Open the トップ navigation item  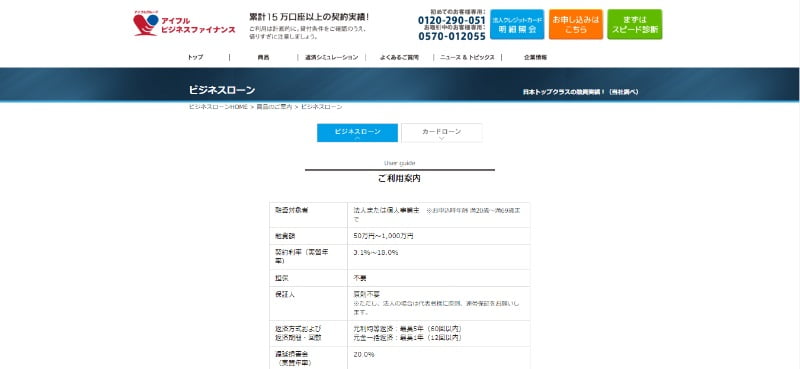(195, 57)
